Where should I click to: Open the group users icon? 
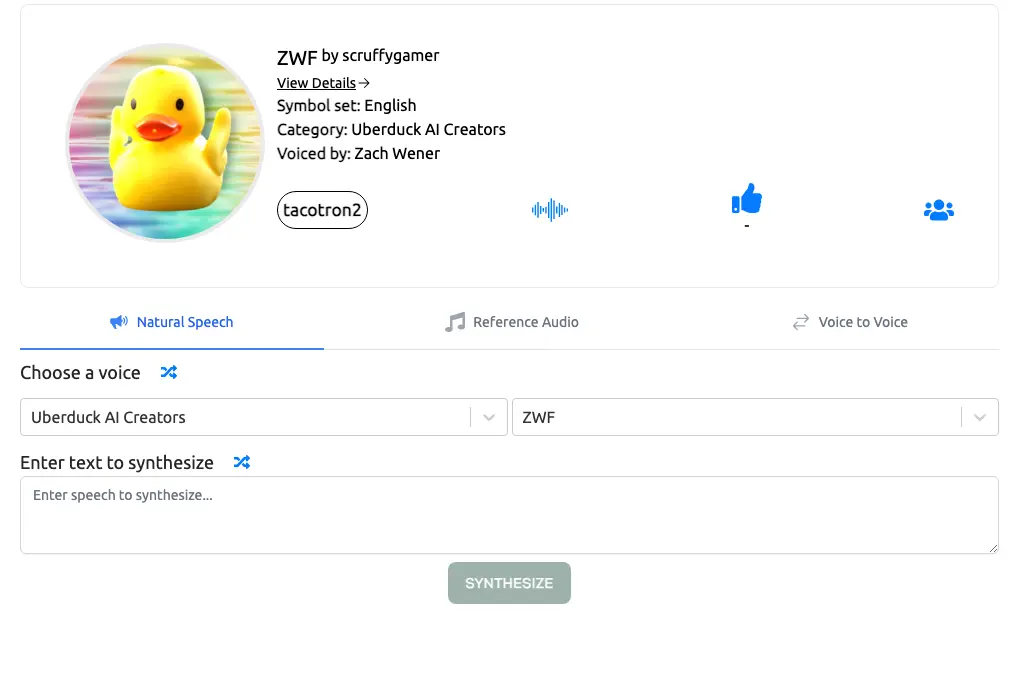tap(939, 210)
